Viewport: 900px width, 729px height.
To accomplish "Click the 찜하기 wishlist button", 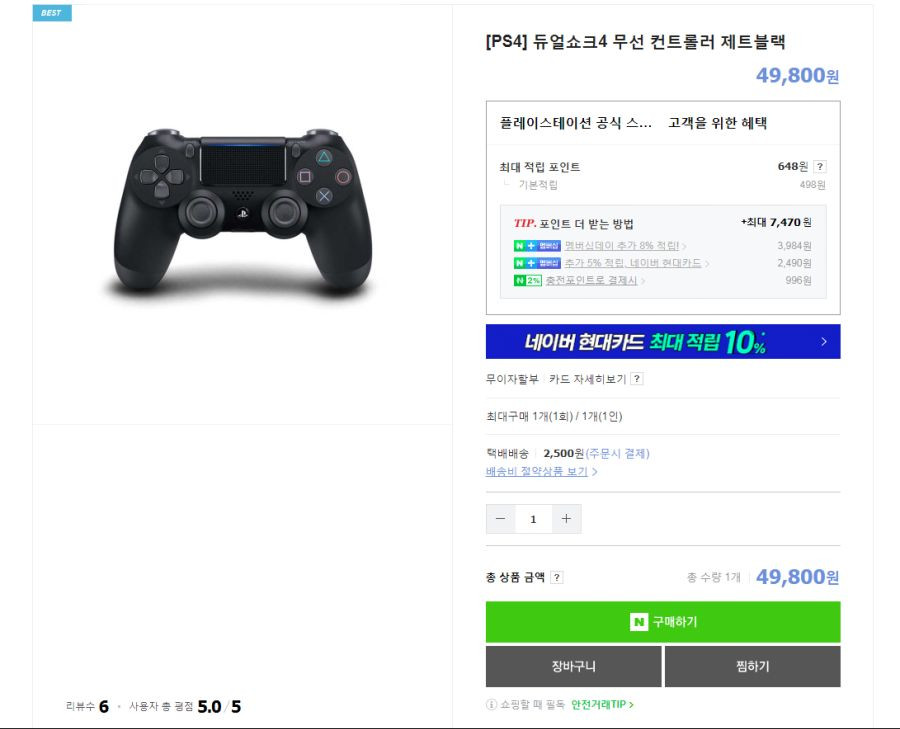I will pos(752,666).
